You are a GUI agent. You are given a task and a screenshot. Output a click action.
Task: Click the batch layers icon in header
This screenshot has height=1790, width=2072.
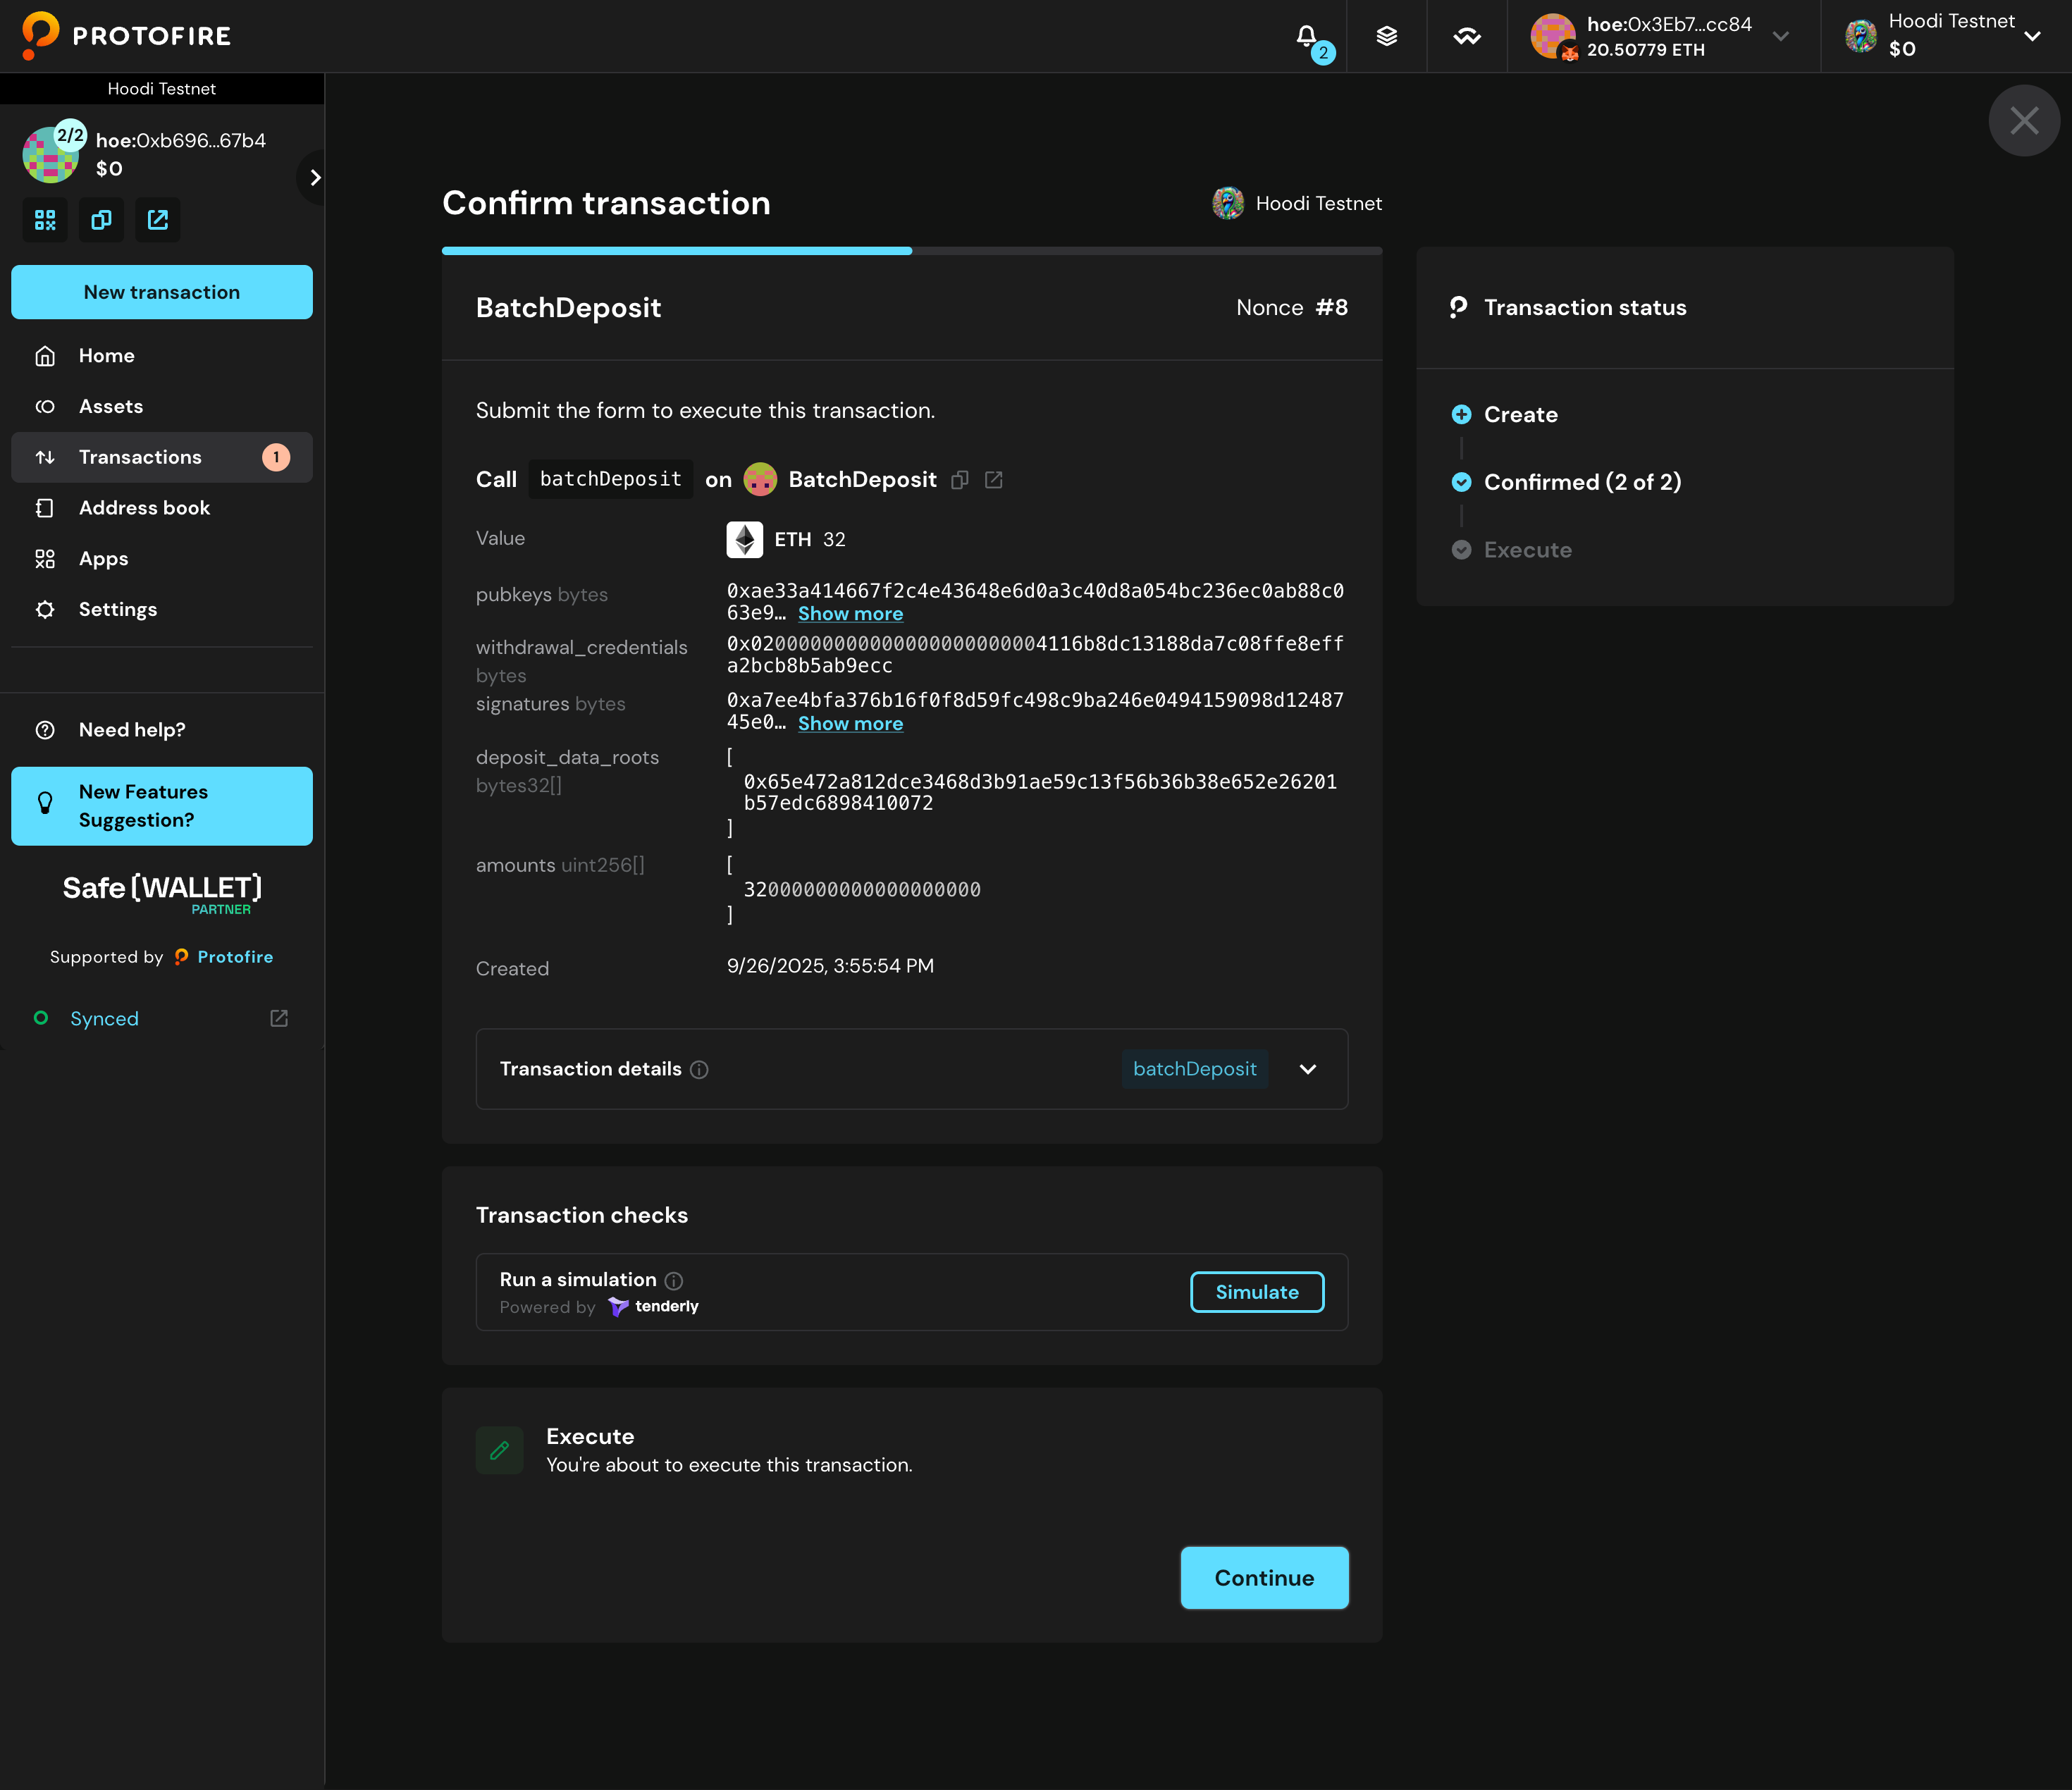1386,37
